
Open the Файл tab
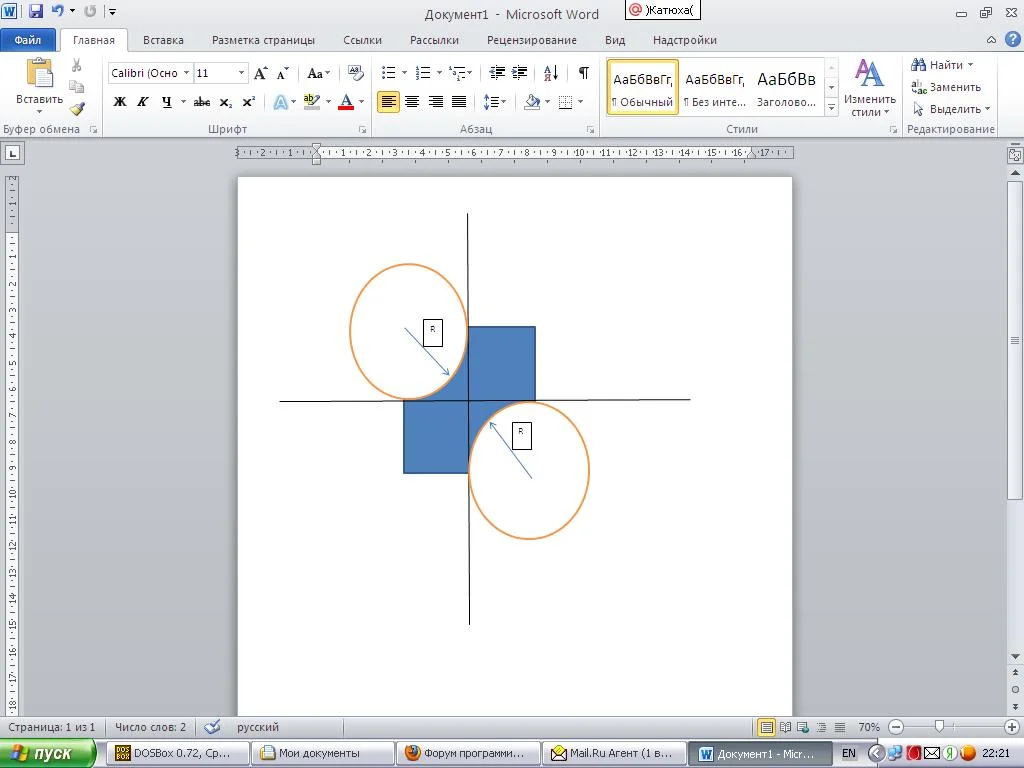[28, 40]
